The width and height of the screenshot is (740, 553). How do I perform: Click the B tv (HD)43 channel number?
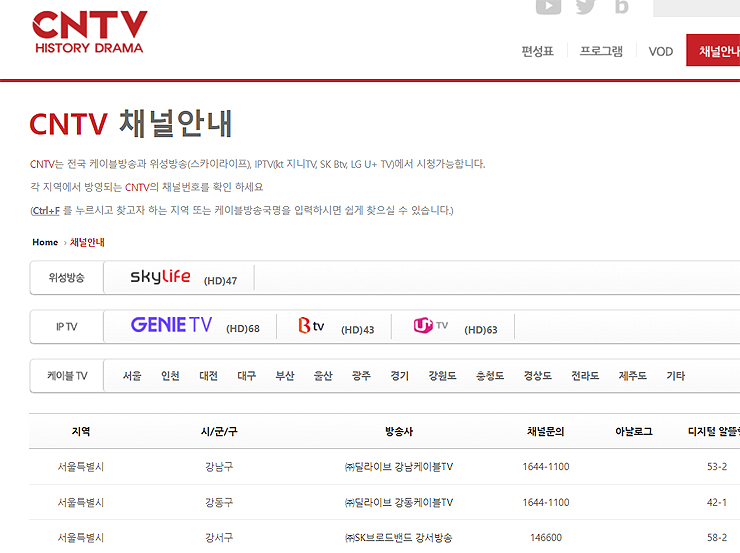coord(358,330)
